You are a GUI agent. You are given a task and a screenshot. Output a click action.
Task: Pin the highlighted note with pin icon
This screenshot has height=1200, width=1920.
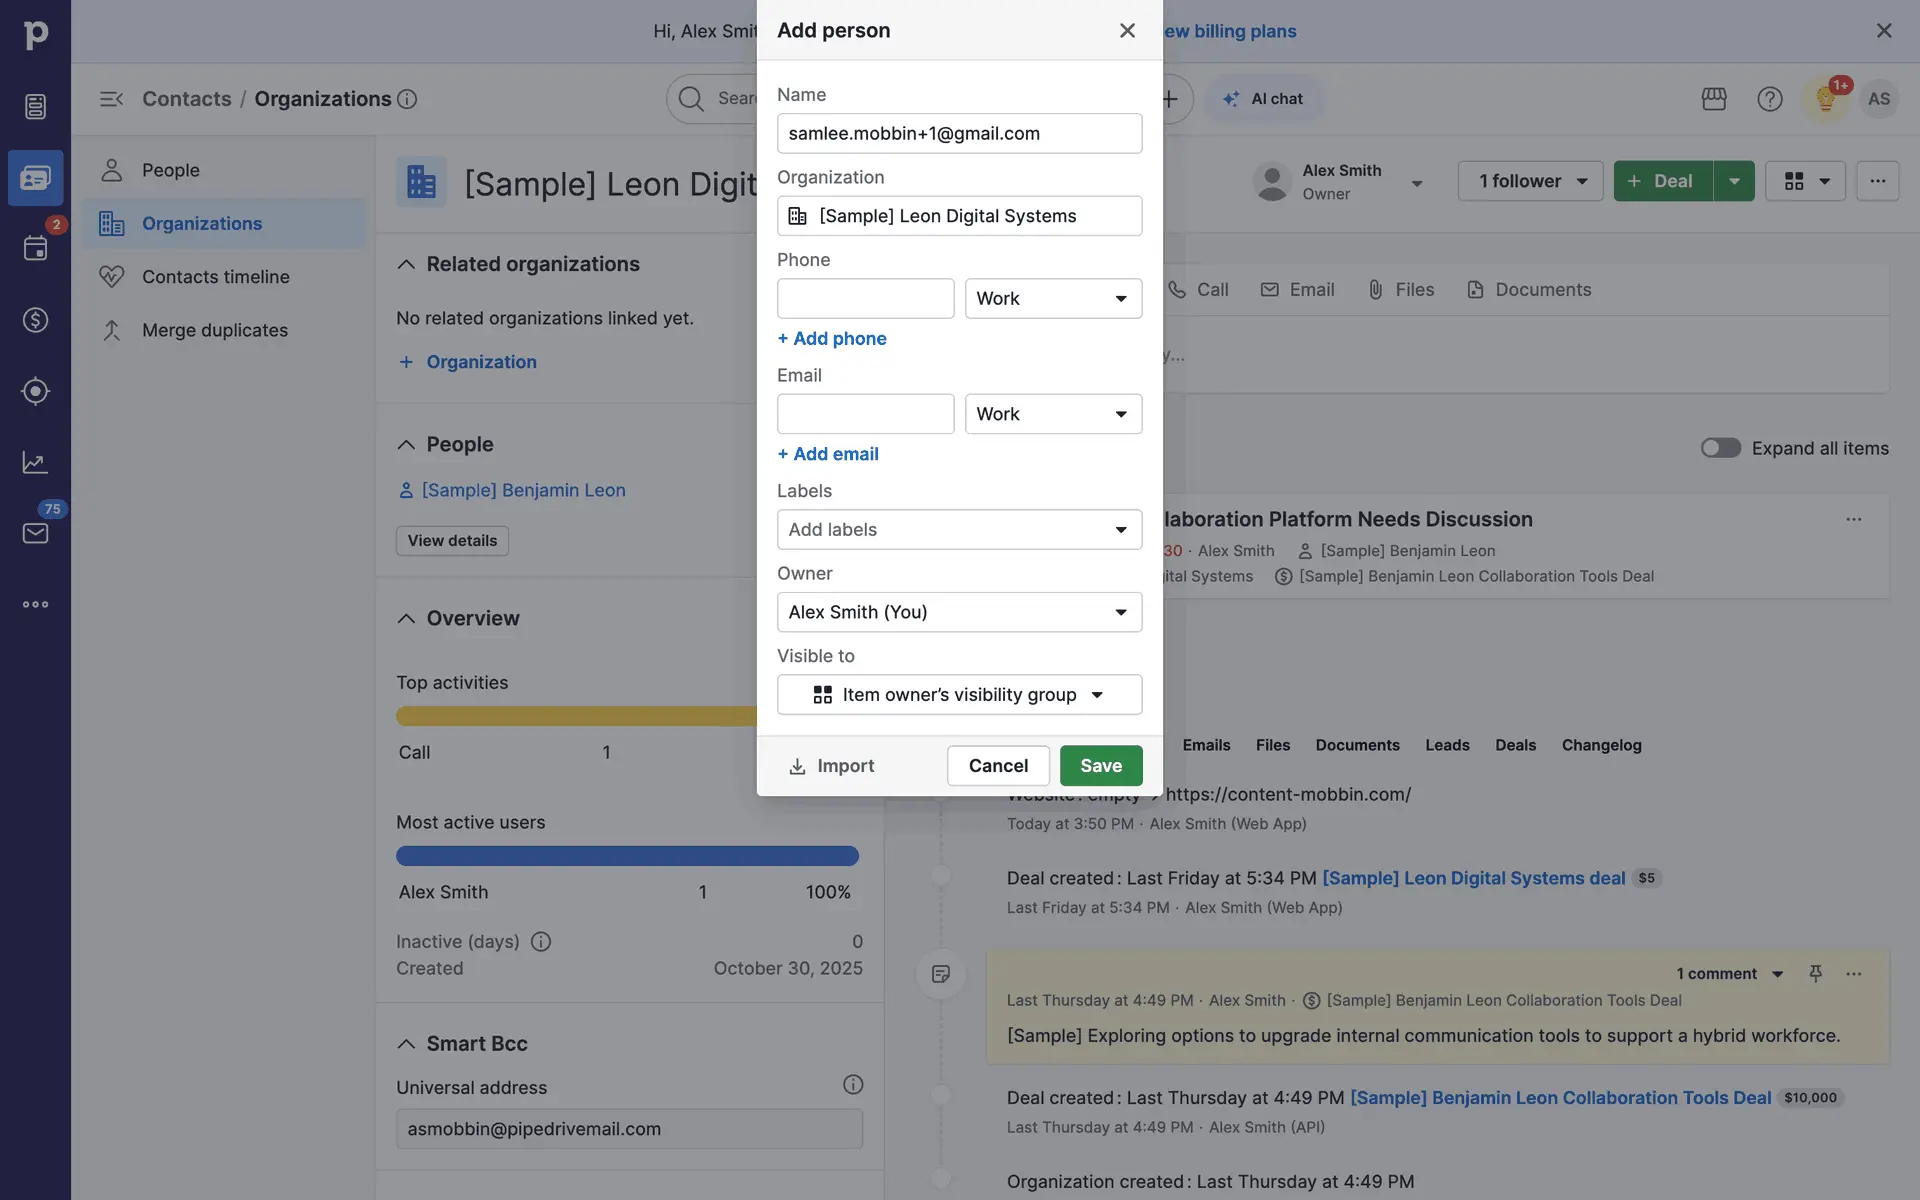pyautogui.click(x=1815, y=973)
